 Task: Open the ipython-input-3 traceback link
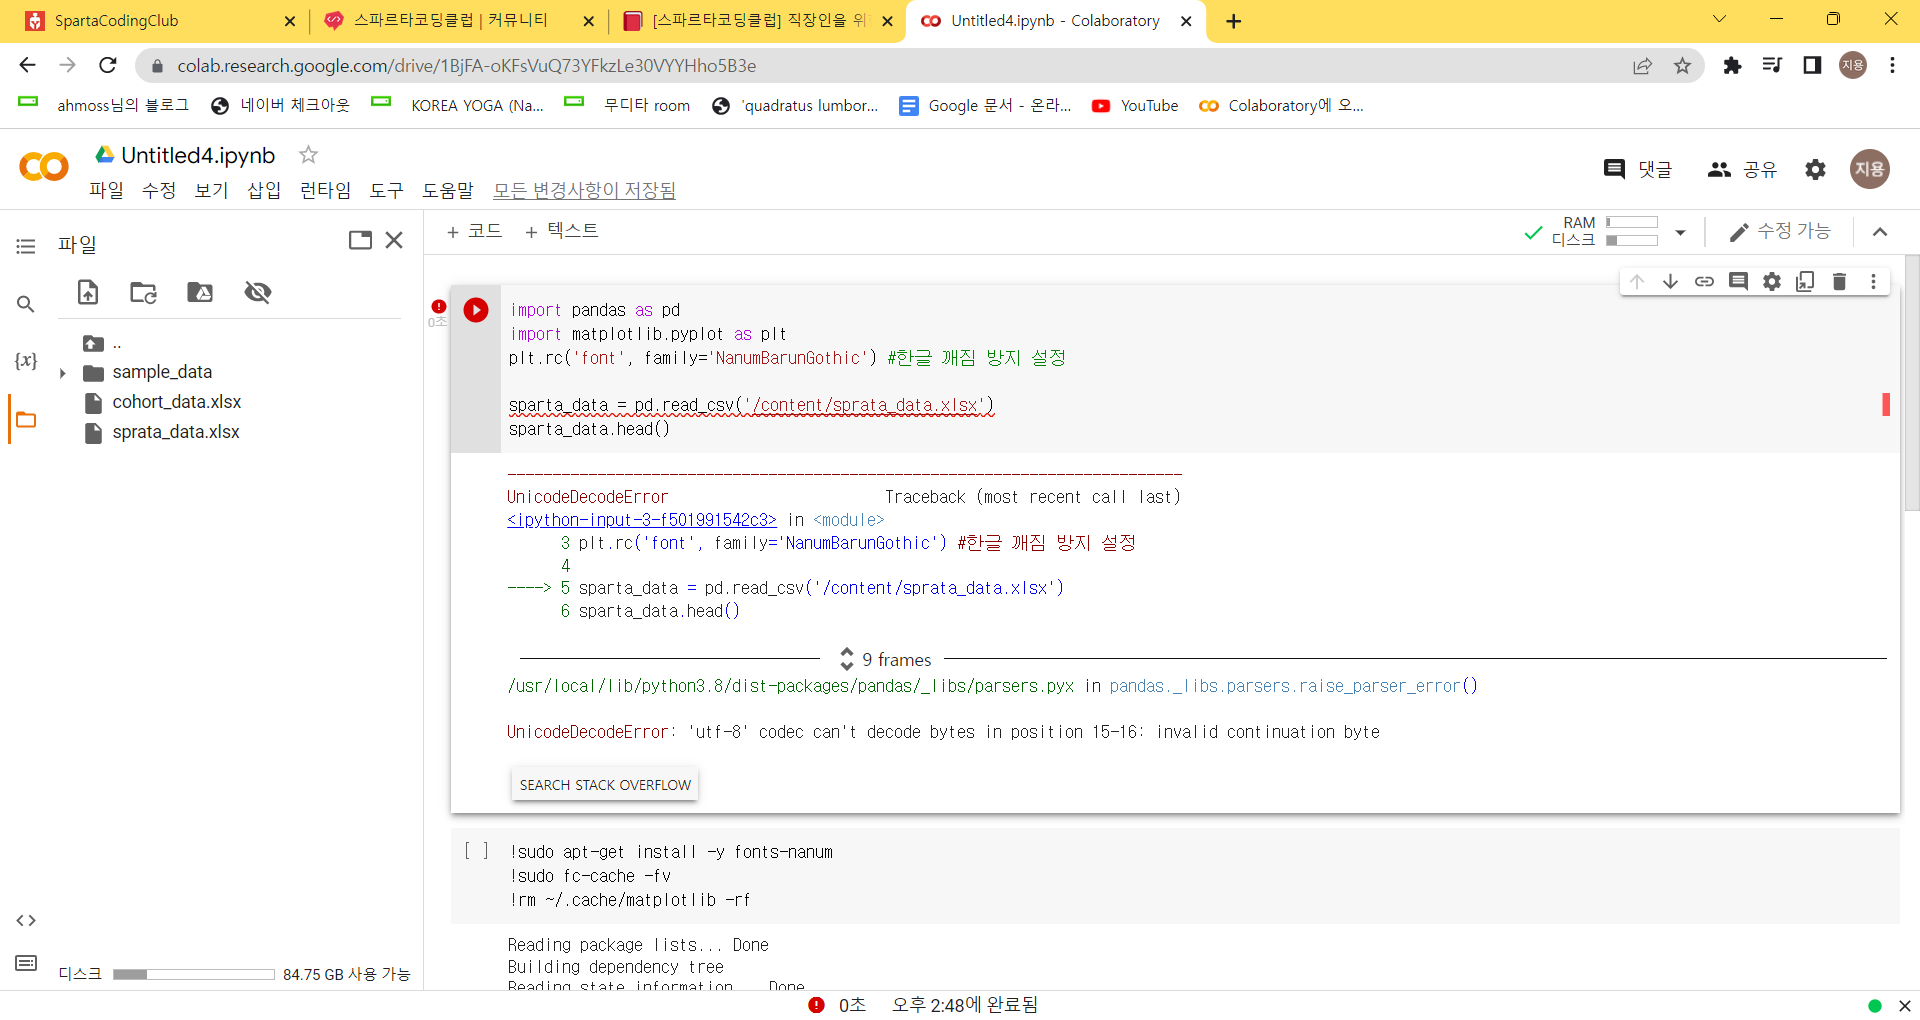point(641,520)
